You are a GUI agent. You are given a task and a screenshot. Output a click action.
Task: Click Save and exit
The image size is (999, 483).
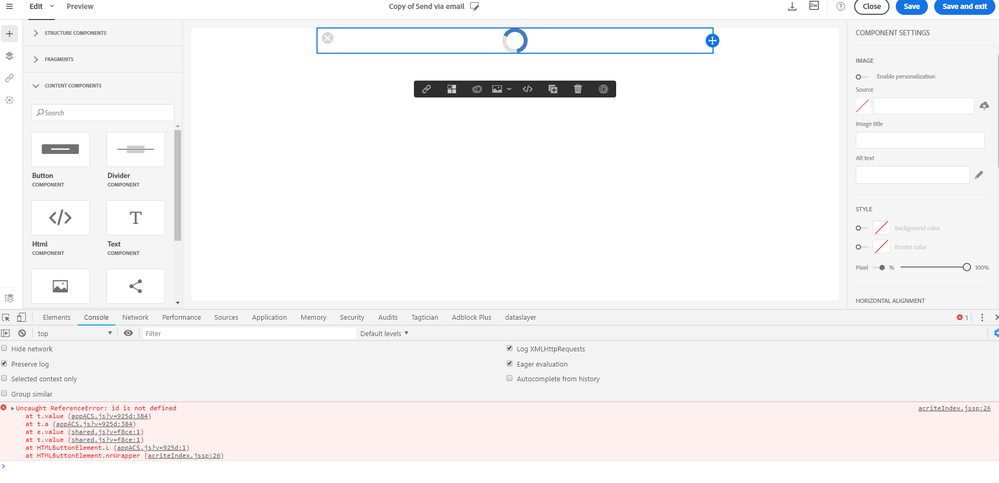(x=967, y=6)
